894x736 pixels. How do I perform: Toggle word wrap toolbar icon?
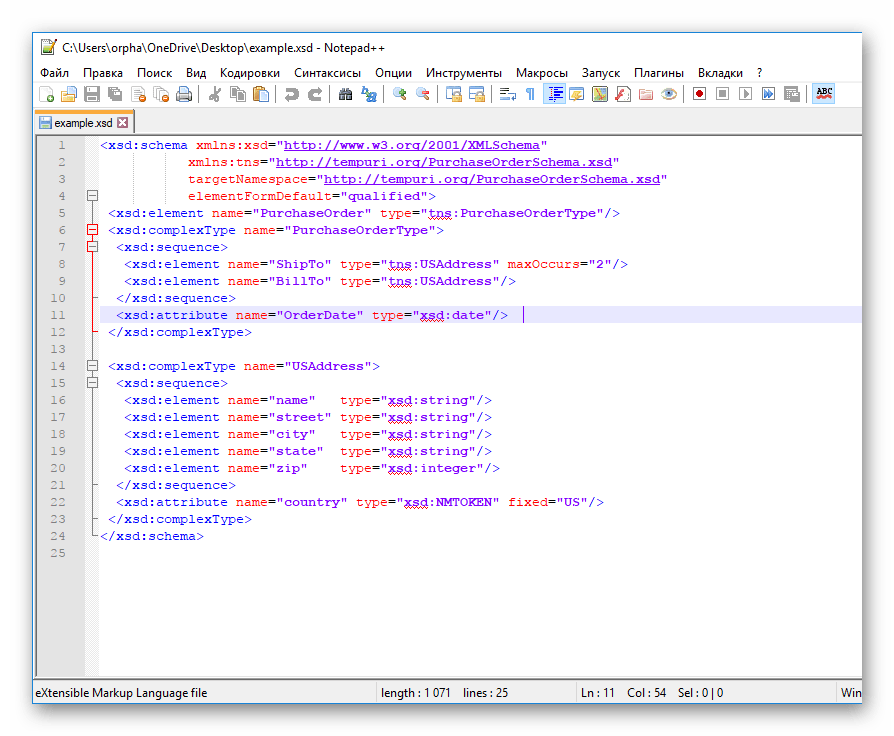[507, 94]
